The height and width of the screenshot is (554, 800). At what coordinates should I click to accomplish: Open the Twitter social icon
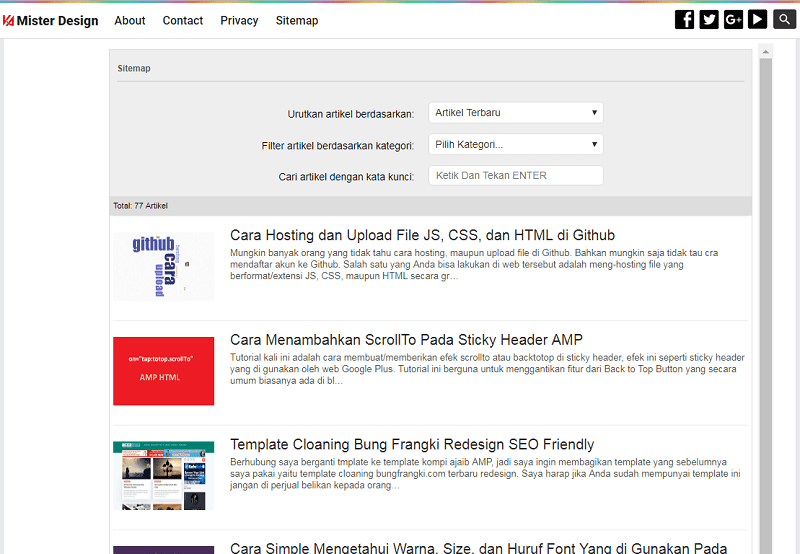click(x=709, y=20)
